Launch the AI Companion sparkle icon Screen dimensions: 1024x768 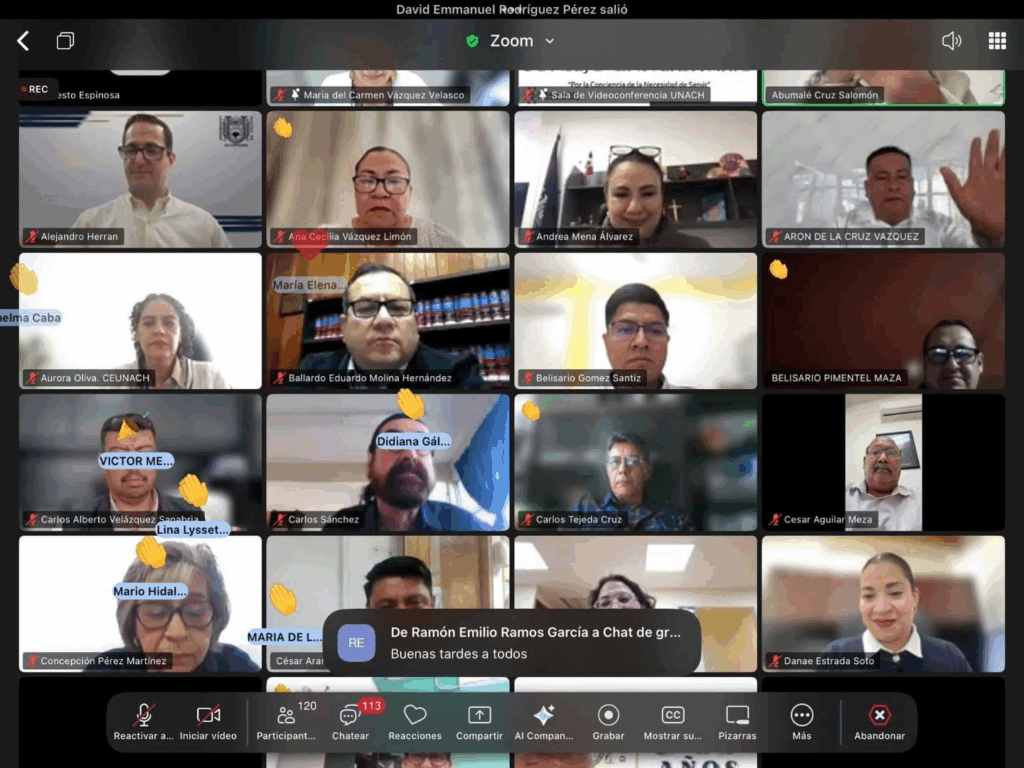[544, 716]
